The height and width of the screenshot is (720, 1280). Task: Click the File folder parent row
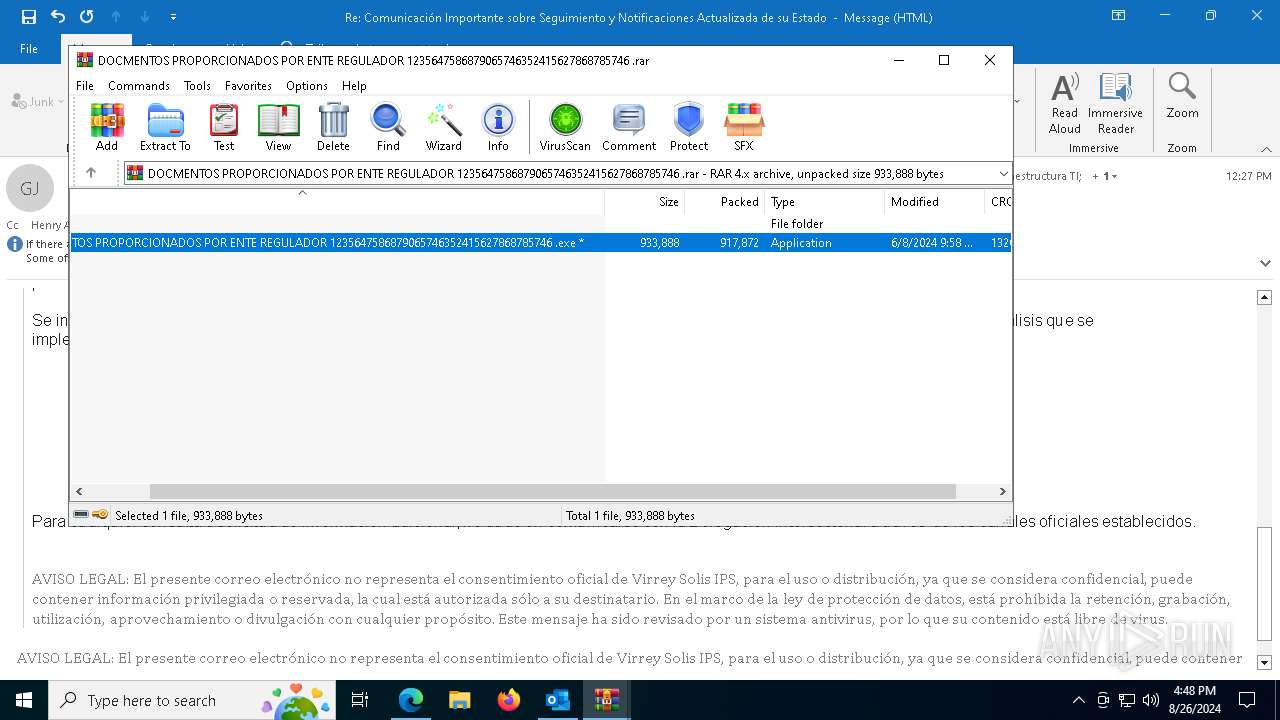tap(541, 223)
